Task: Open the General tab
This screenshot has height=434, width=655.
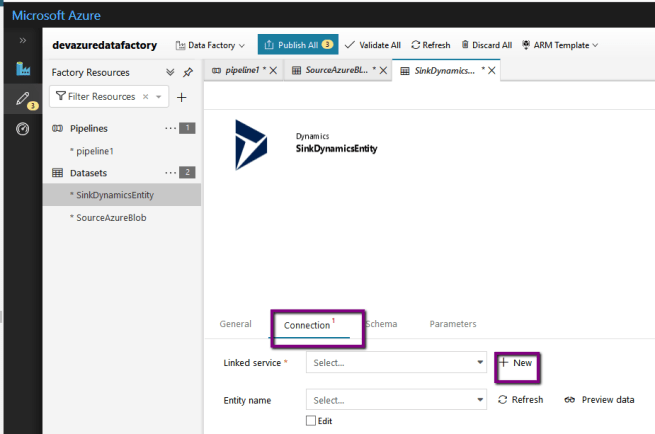Action: click(235, 324)
